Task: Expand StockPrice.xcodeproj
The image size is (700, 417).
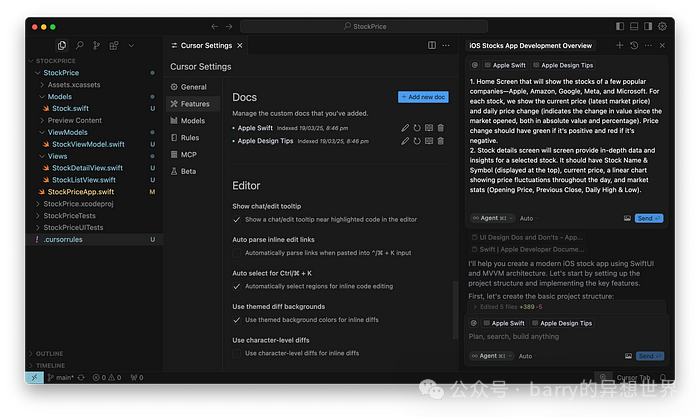Action: 38,204
